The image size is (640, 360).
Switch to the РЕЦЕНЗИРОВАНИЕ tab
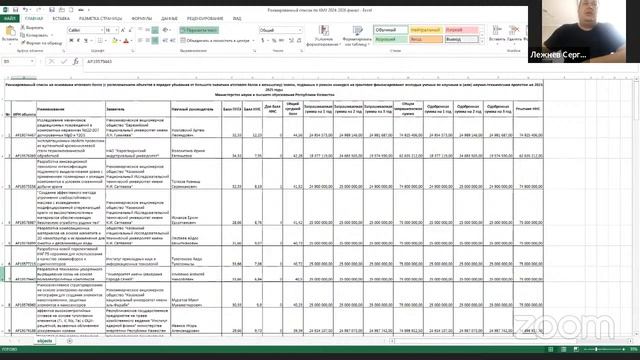coord(205,18)
